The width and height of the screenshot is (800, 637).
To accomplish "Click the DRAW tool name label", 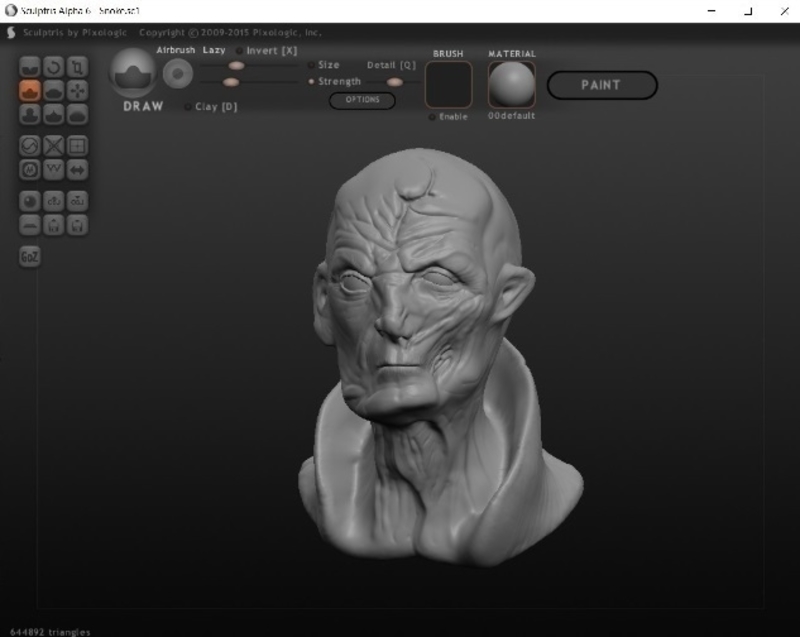I will pyautogui.click(x=143, y=106).
